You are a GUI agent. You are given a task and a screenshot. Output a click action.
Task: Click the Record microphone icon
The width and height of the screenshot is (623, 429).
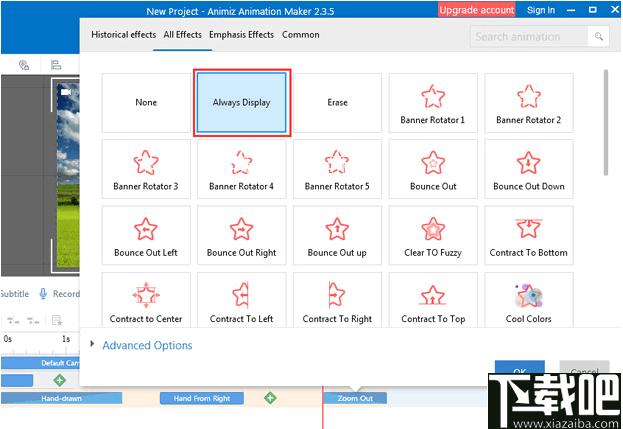(x=43, y=294)
